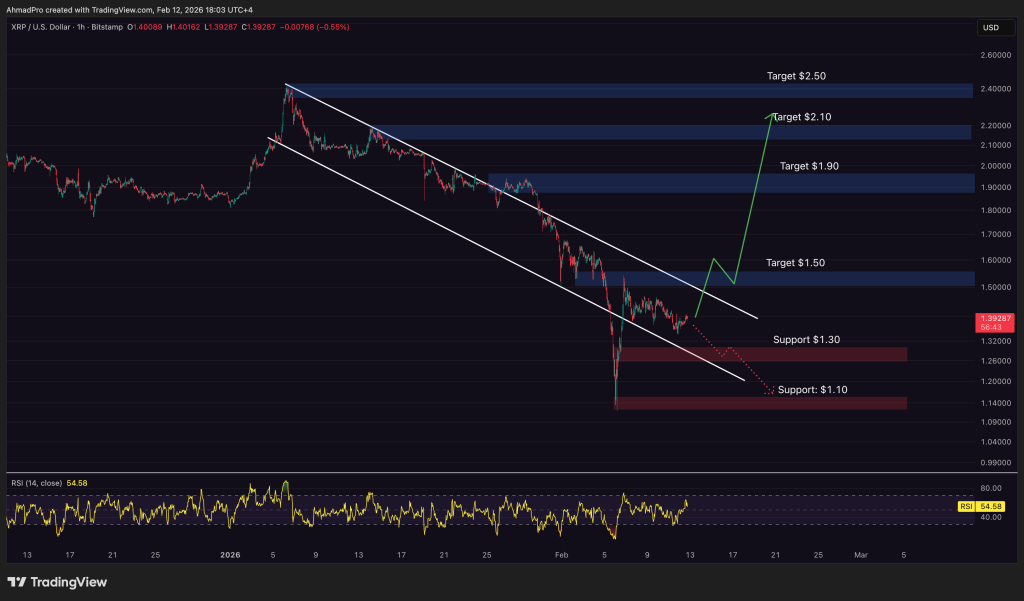Click the red 1.39287 price badge
The image size is (1024, 601).
[994, 318]
